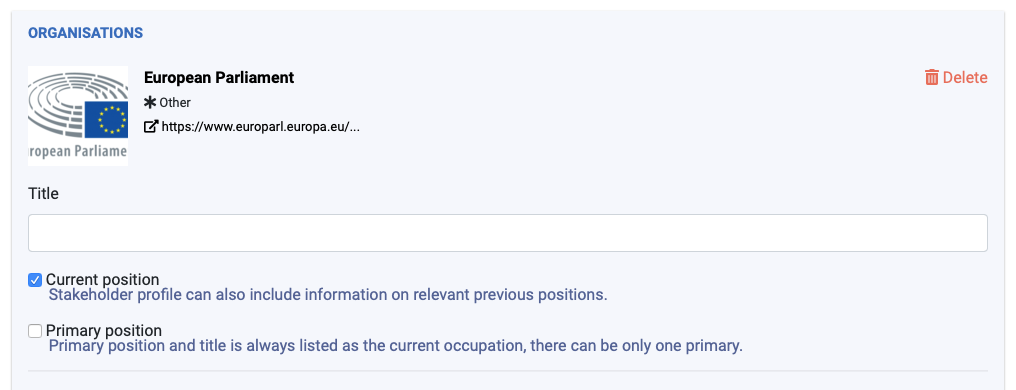Open the europarl.europa.eu website link
This screenshot has height=390, width=1016.
[x=260, y=127]
